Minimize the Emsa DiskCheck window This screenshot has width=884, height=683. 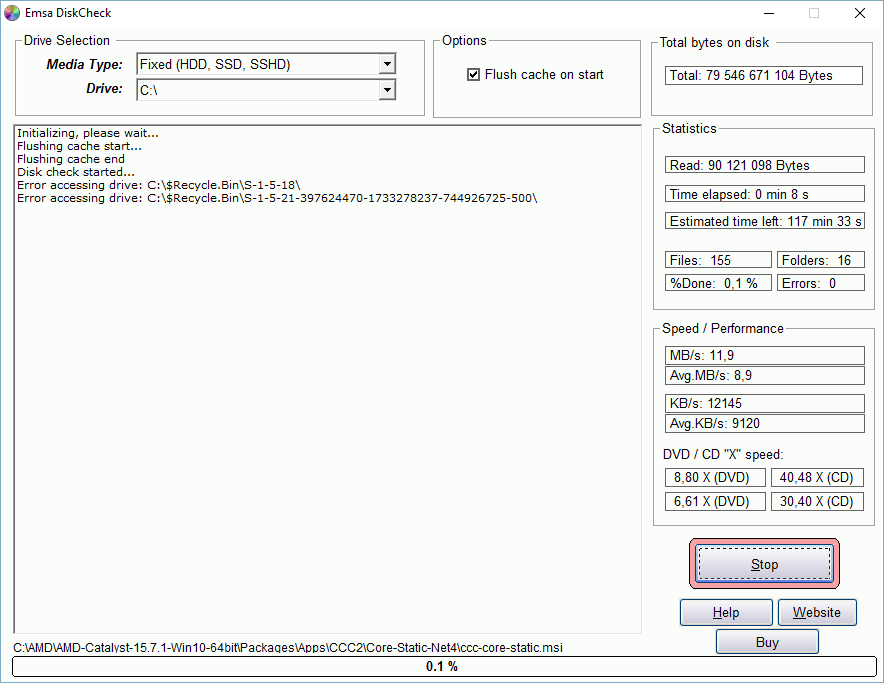(x=769, y=13)
